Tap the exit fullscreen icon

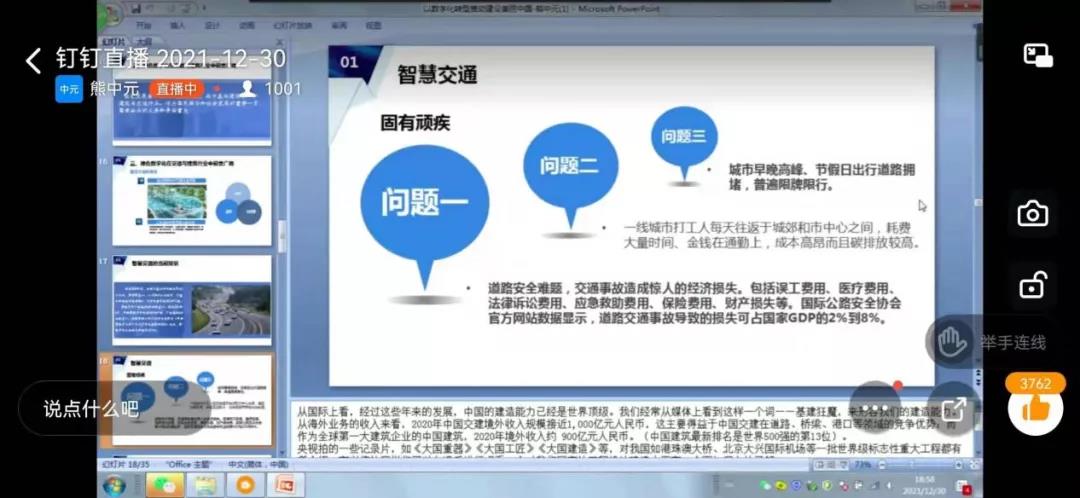(x=953, y=409)
